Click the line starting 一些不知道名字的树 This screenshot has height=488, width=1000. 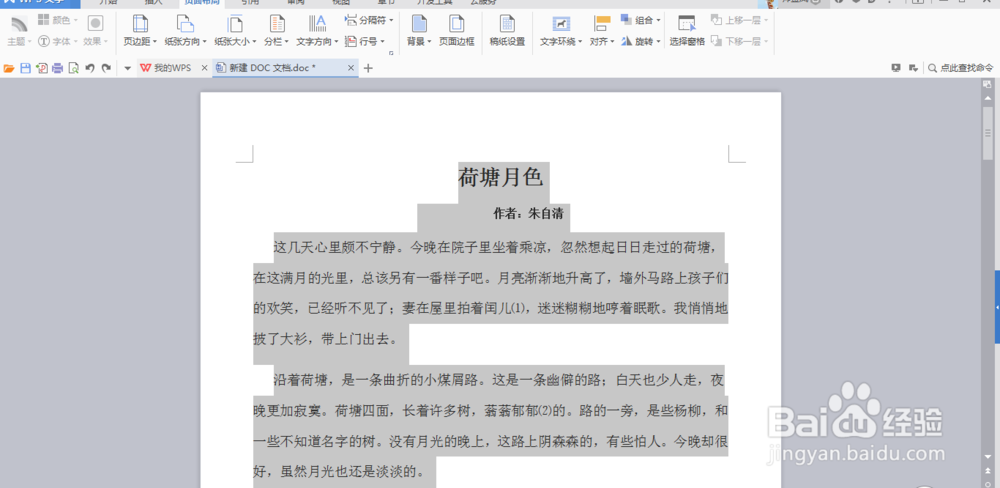coord(490,441)
